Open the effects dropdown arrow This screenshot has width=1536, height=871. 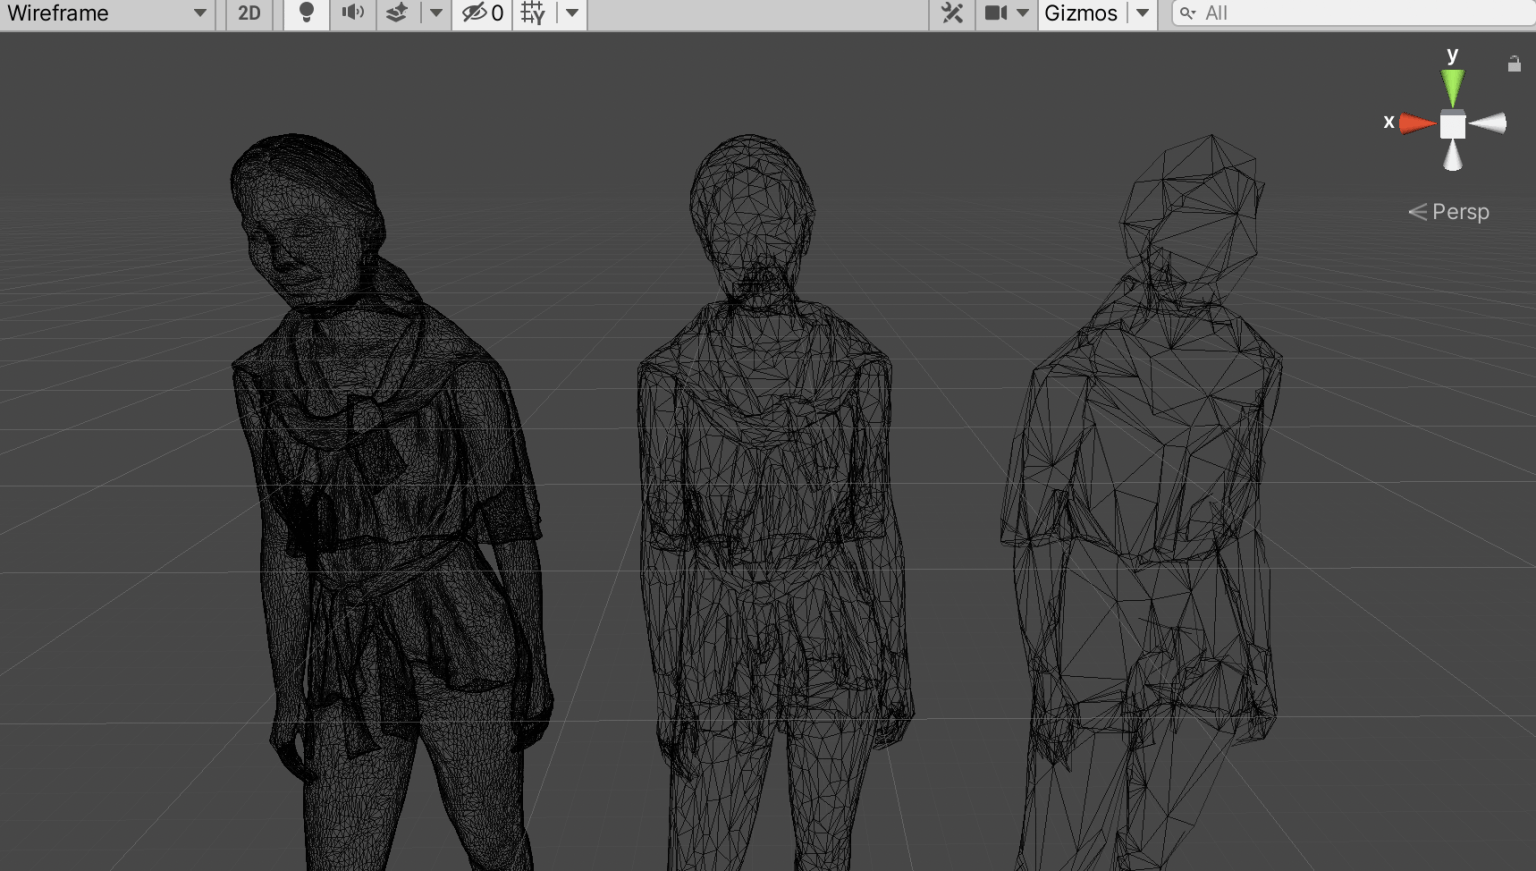(437, 13)
